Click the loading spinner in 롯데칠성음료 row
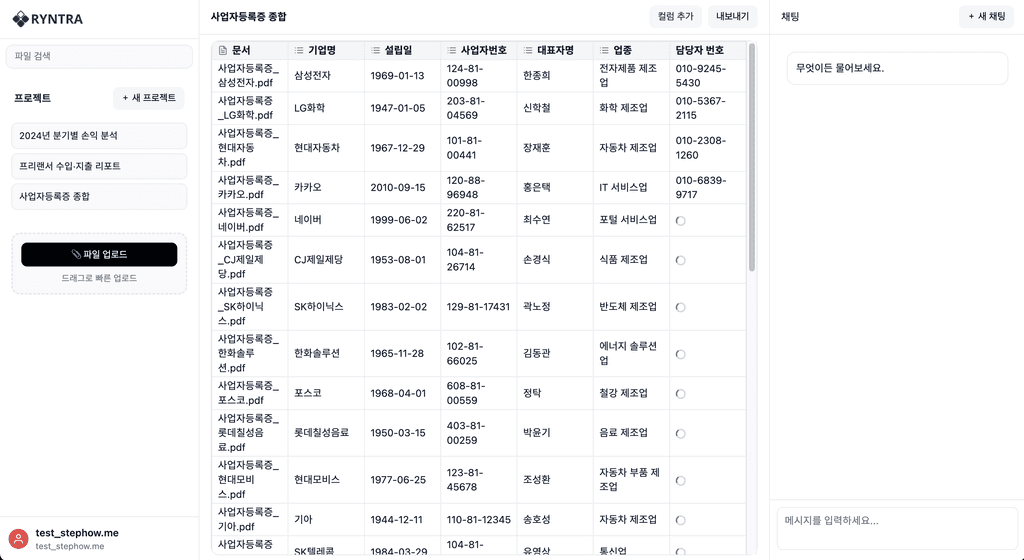The image size is (1024, 560). click(680, 433)
